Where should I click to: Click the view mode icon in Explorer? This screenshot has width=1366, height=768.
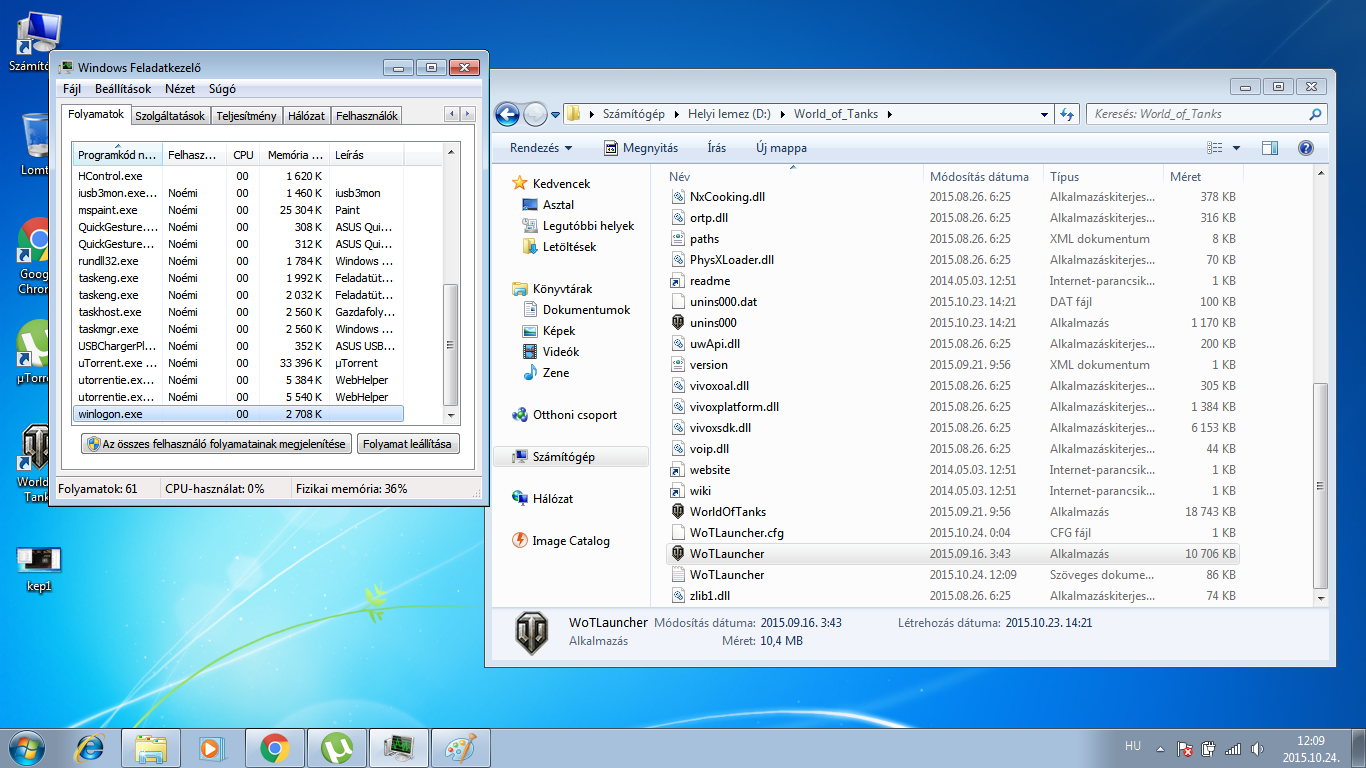[1215, 148]
